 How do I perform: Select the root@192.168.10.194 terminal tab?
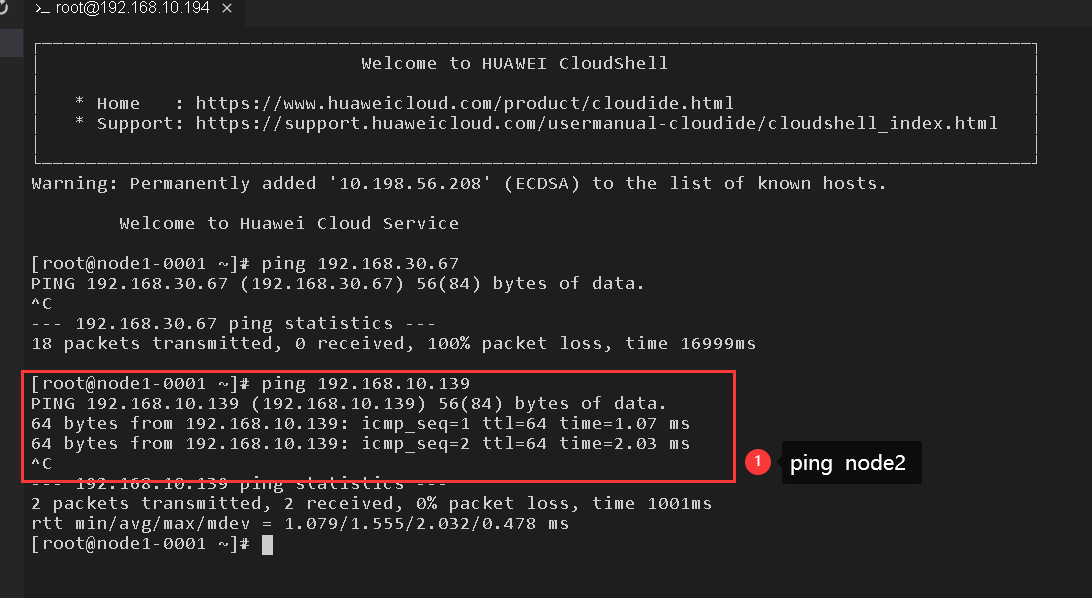[x=131, y=8]
